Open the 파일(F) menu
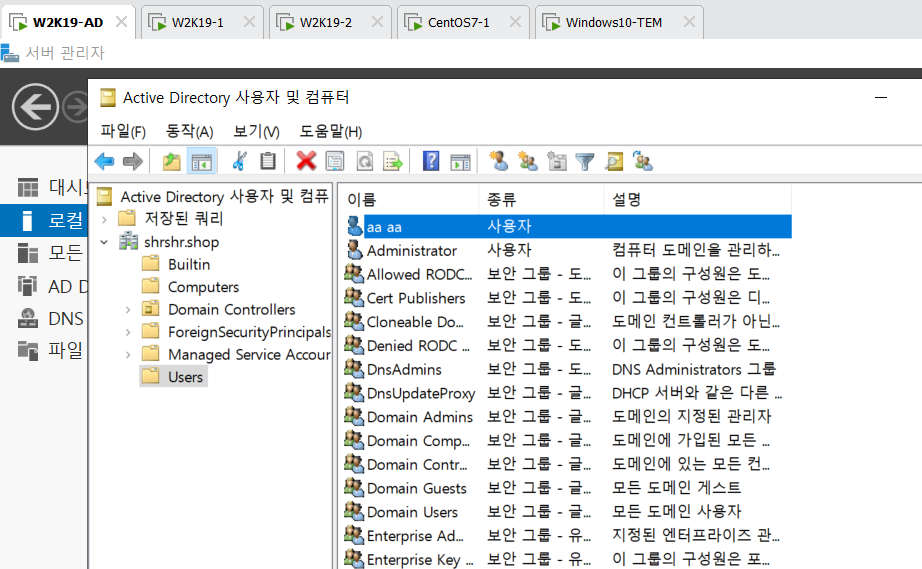The image size is (922, 569). coord(123,131)
